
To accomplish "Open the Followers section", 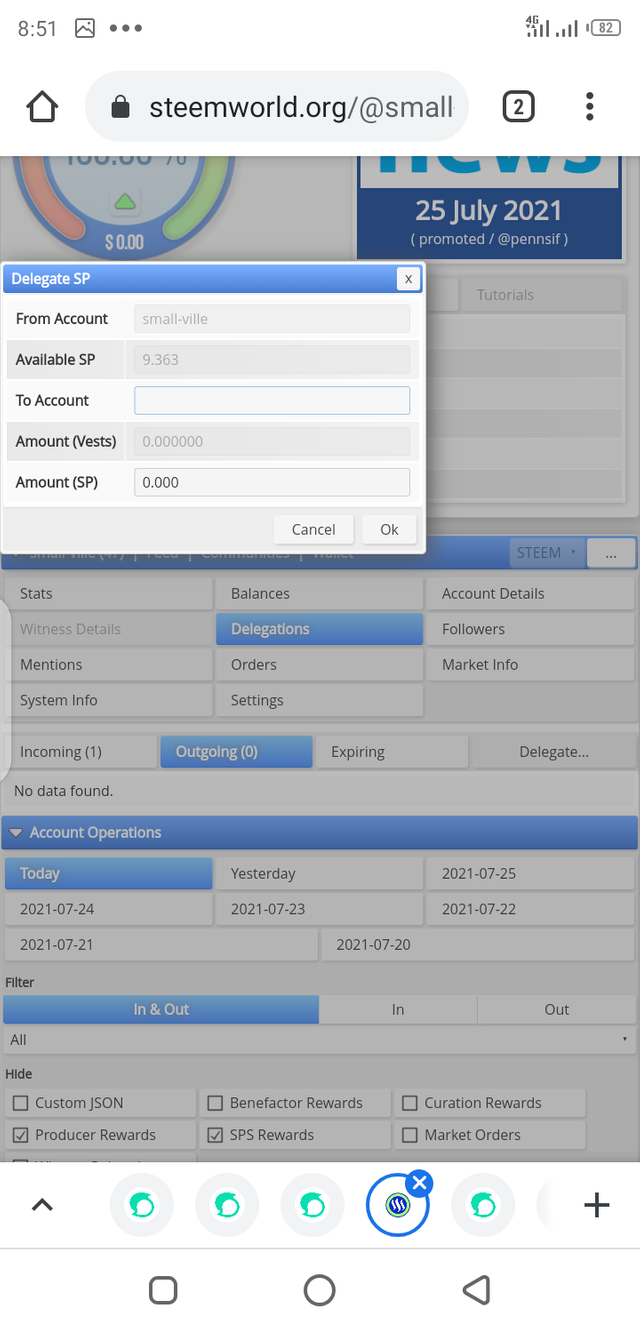I will click(x=531, y=629).
